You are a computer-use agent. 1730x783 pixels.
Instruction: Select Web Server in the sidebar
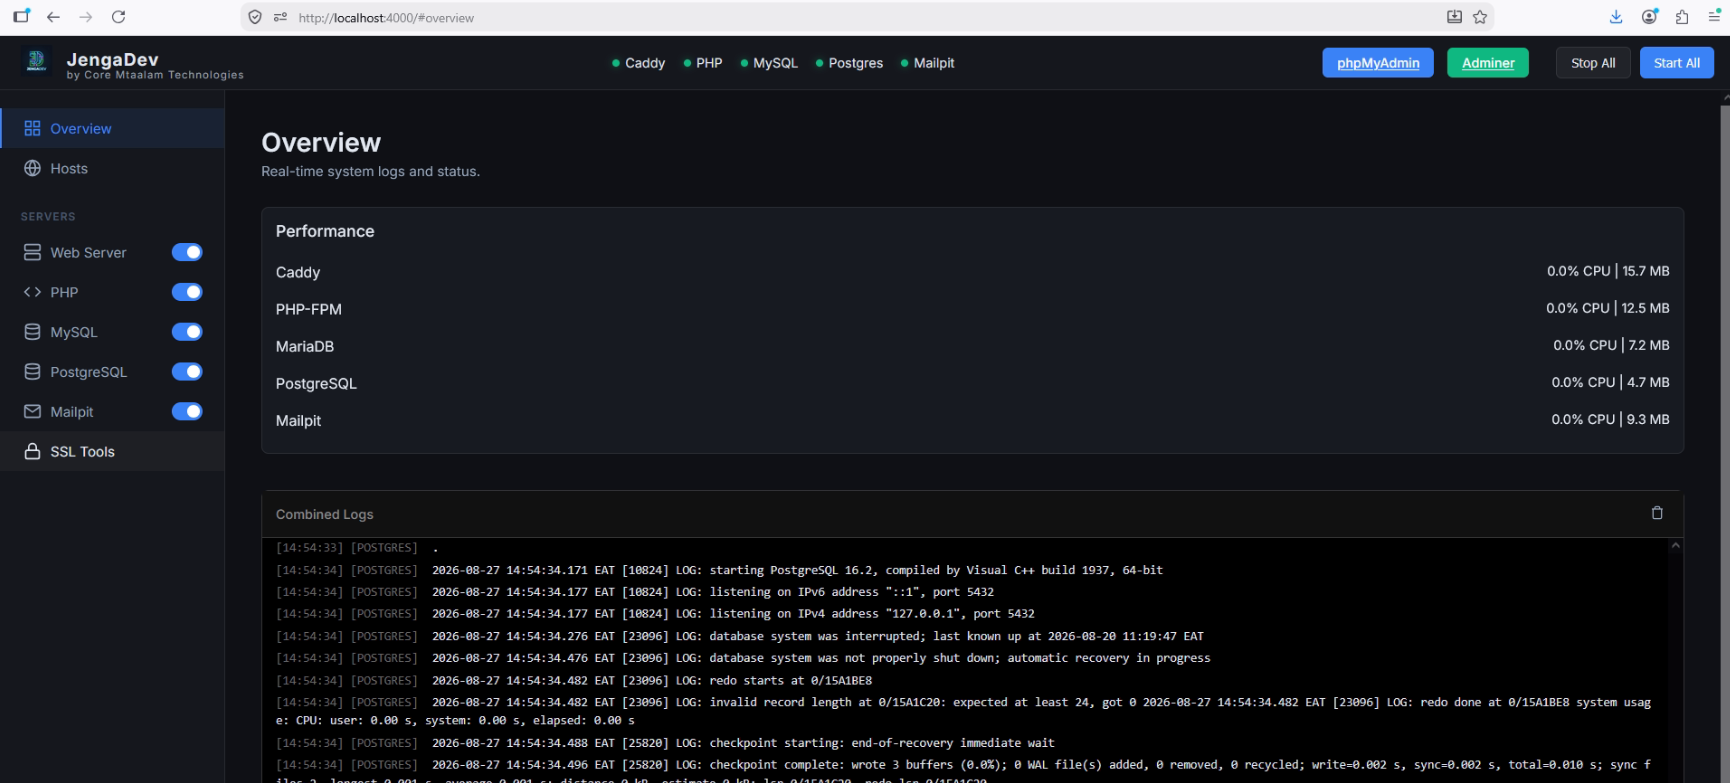pyautogui.click(x=88, y=253)
